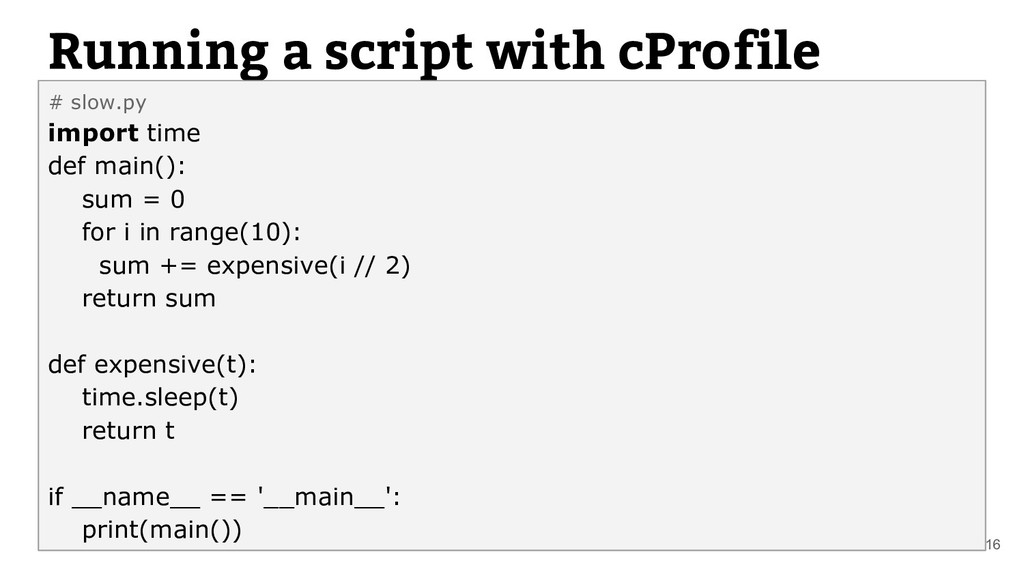Click the 'for i in range(10):' line
Viewport: 1024px width, 576px height.
(x=191, y=232)
